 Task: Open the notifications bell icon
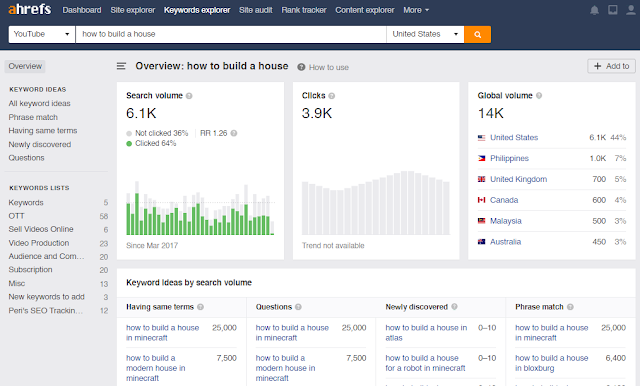(x=594, y=10)
